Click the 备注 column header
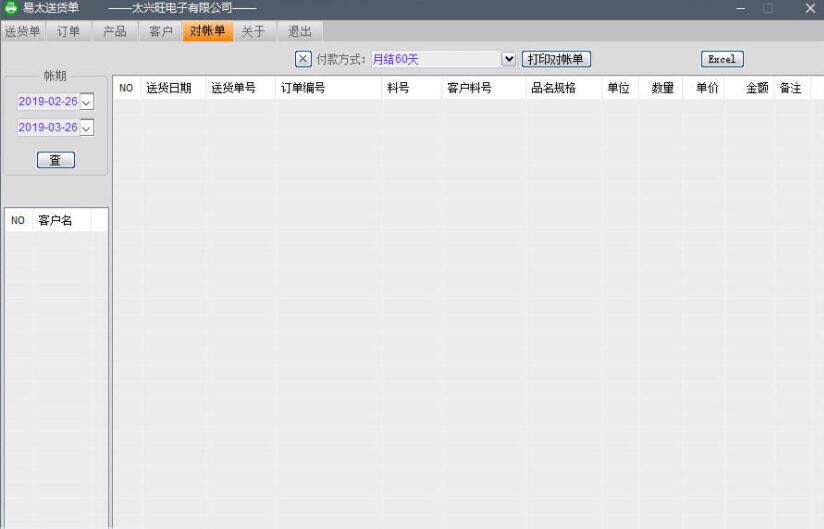Screen dimensions: 824x529 click(792, 88)
